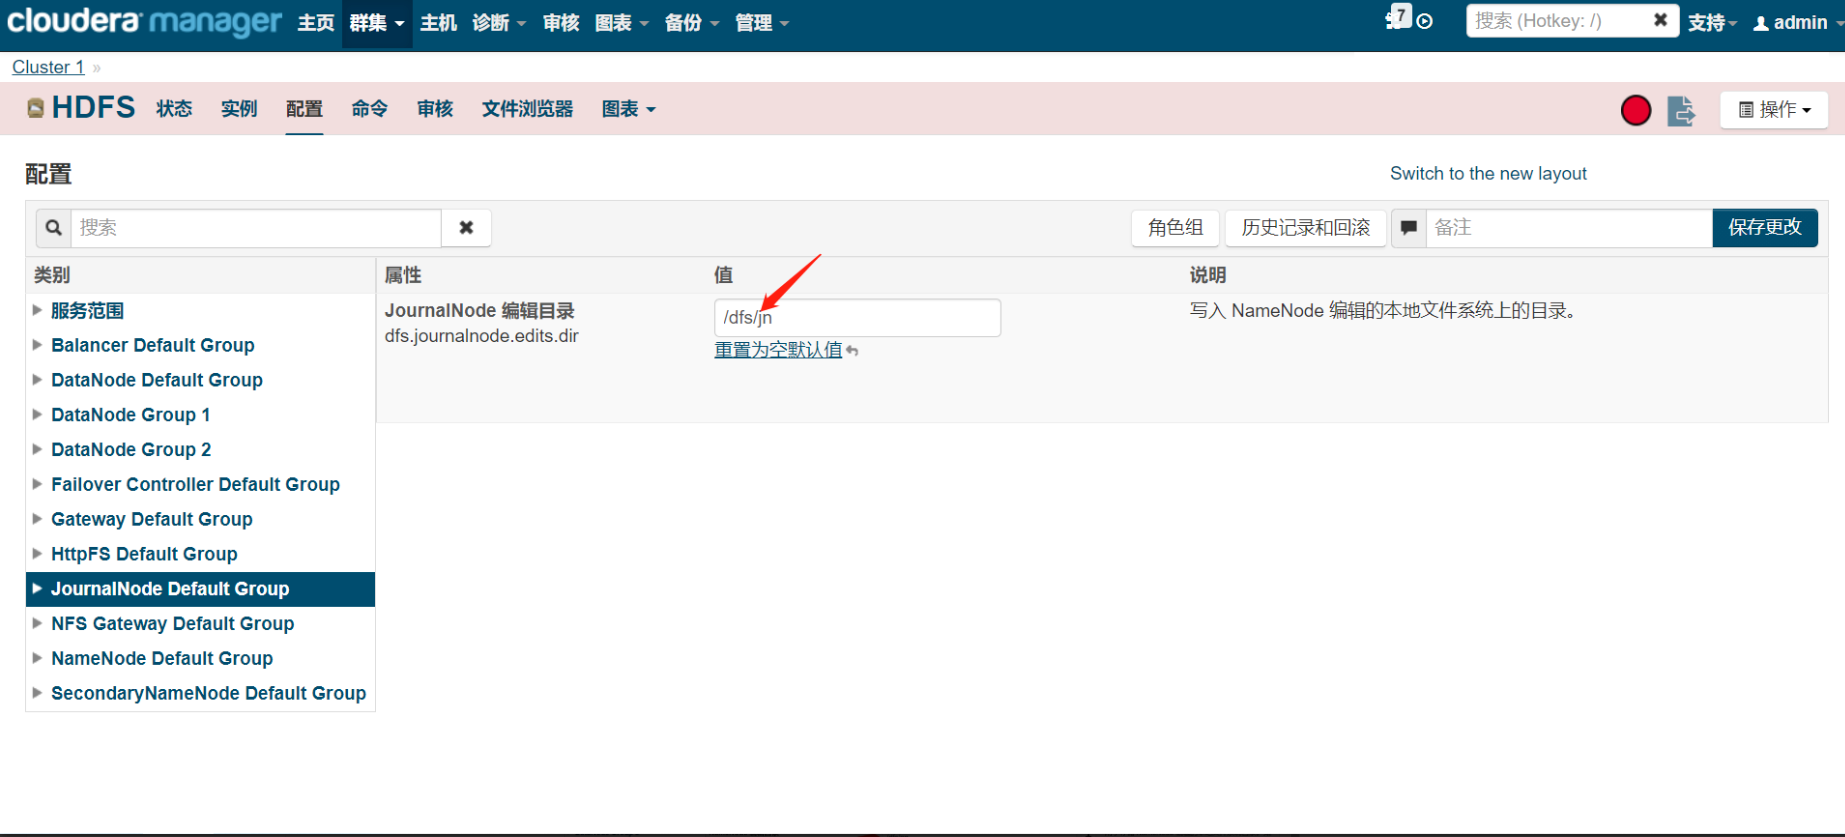Select NFS Gateway Default Group
Image resolution: width=1845 pixels, height=837 pixels.
[173, 624]
